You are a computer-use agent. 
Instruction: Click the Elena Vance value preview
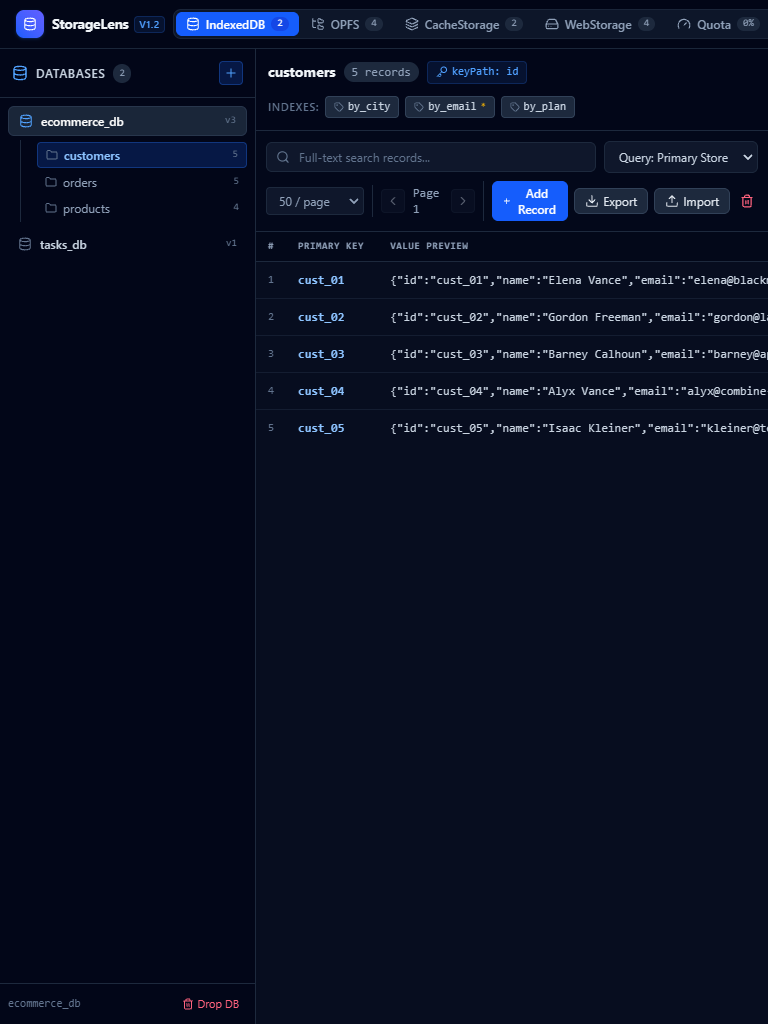(579, 280)
